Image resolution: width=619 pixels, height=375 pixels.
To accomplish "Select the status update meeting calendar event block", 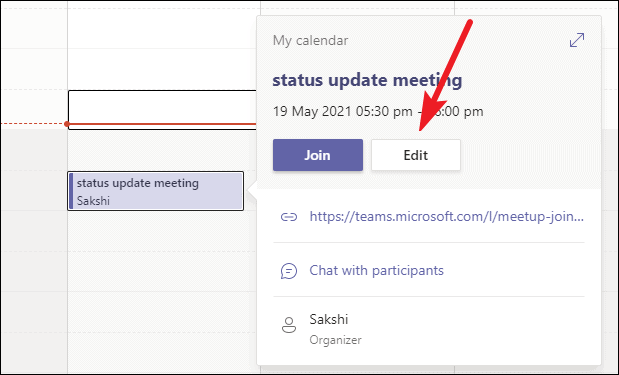I will (x=156, y=191).
